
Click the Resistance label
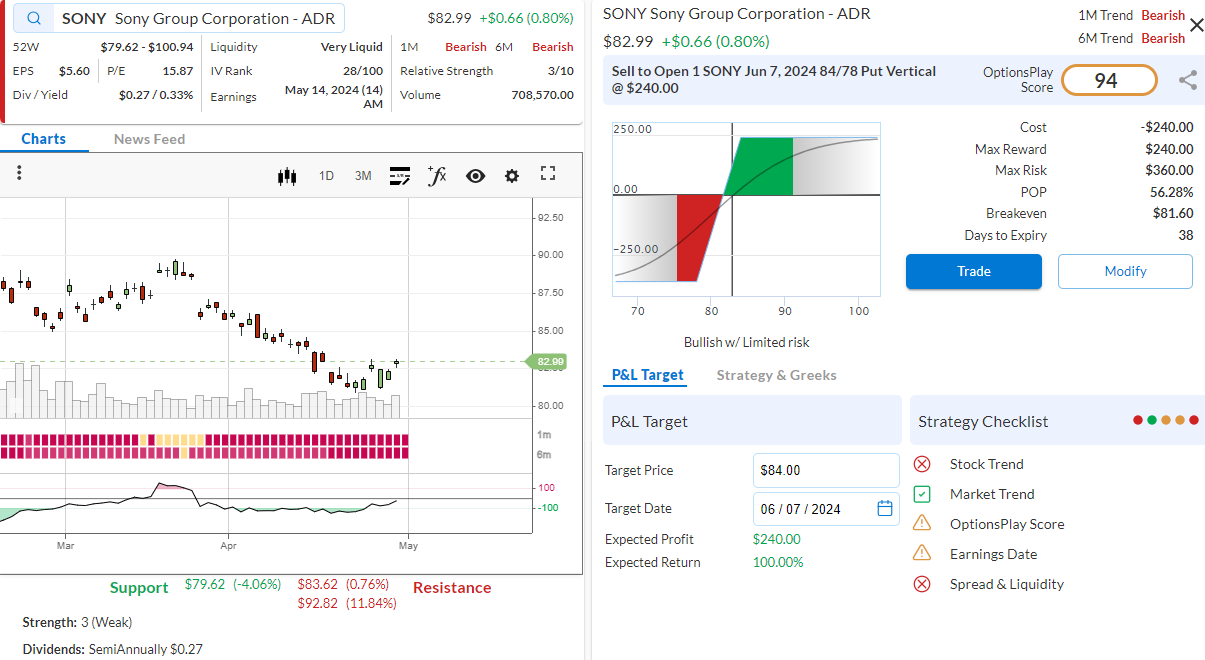(x=452, y=588)
